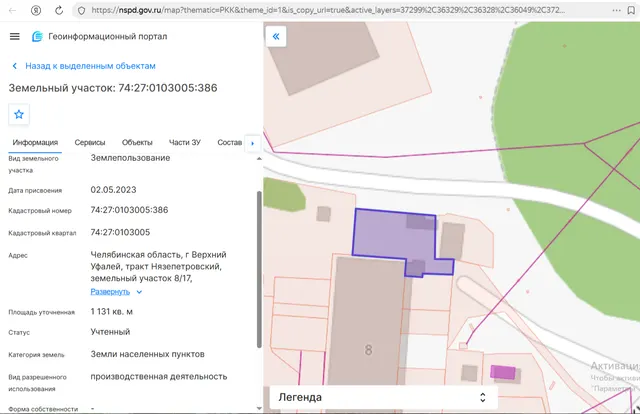Image resolution: width=640 pixels, height=414 pixels.
Task: Click the Категория земель label
Action: pos(36,355)
